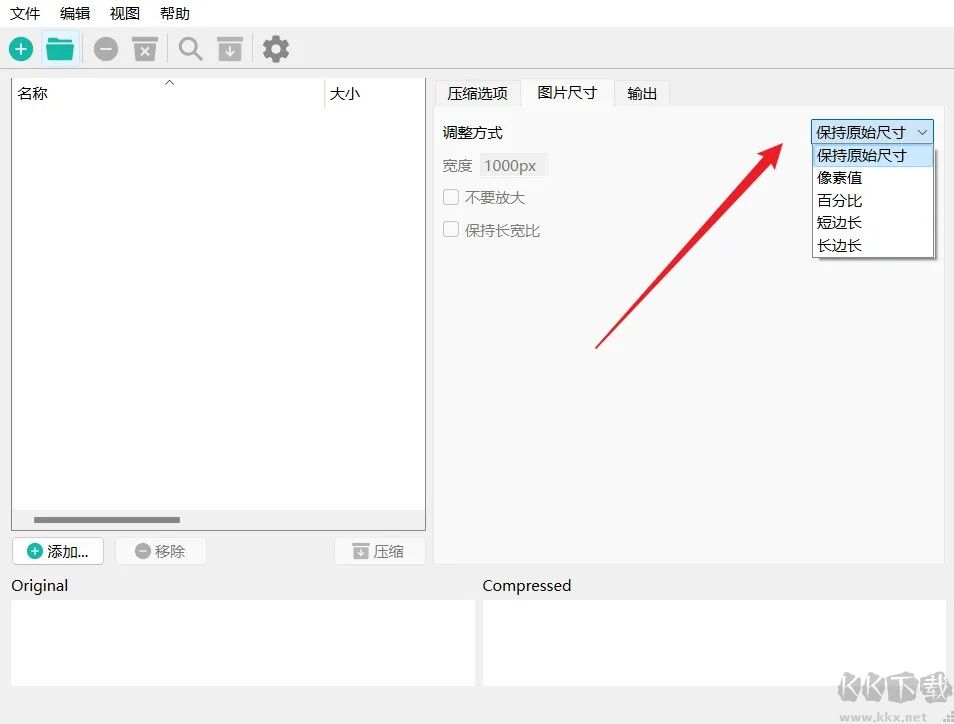Click the Original preview area
The width and height of the screenshot is (954, 724).
pos(243,643)
